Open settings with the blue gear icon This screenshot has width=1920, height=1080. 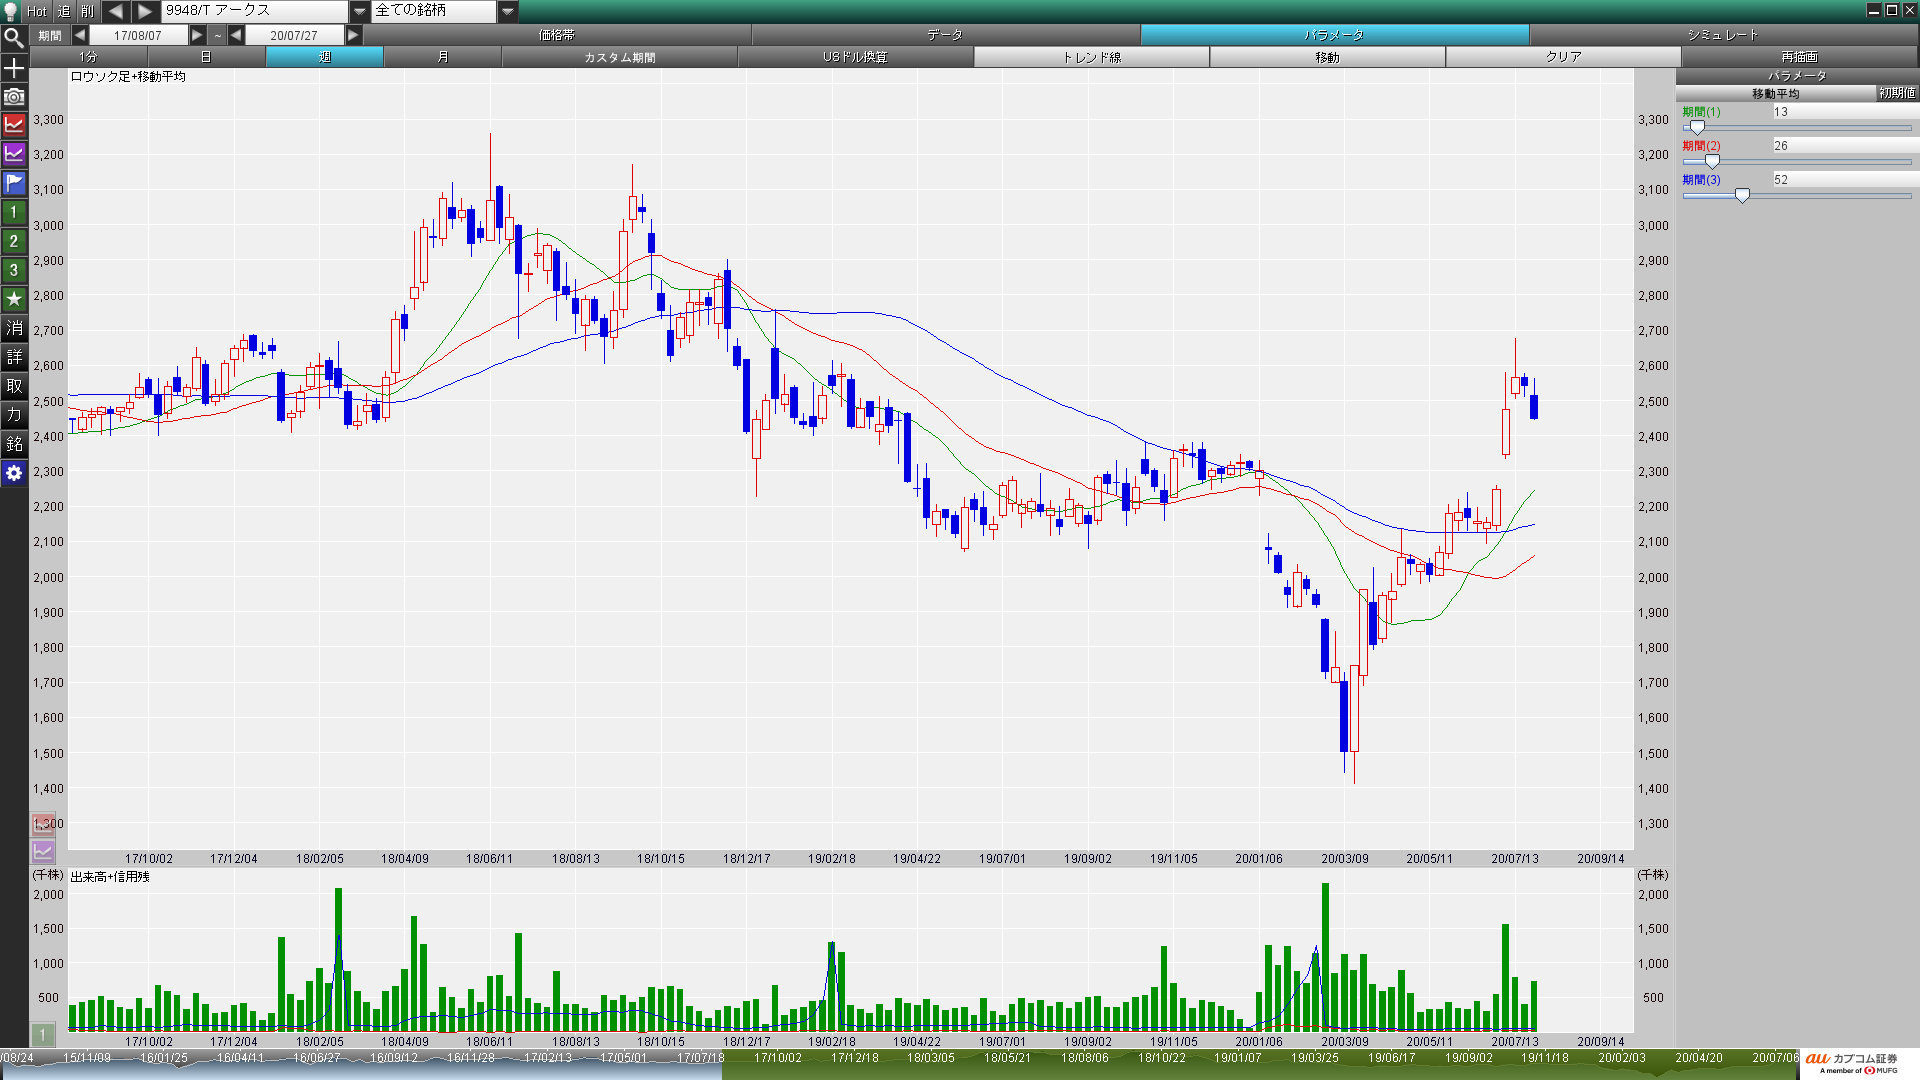[x=14, y=473]
